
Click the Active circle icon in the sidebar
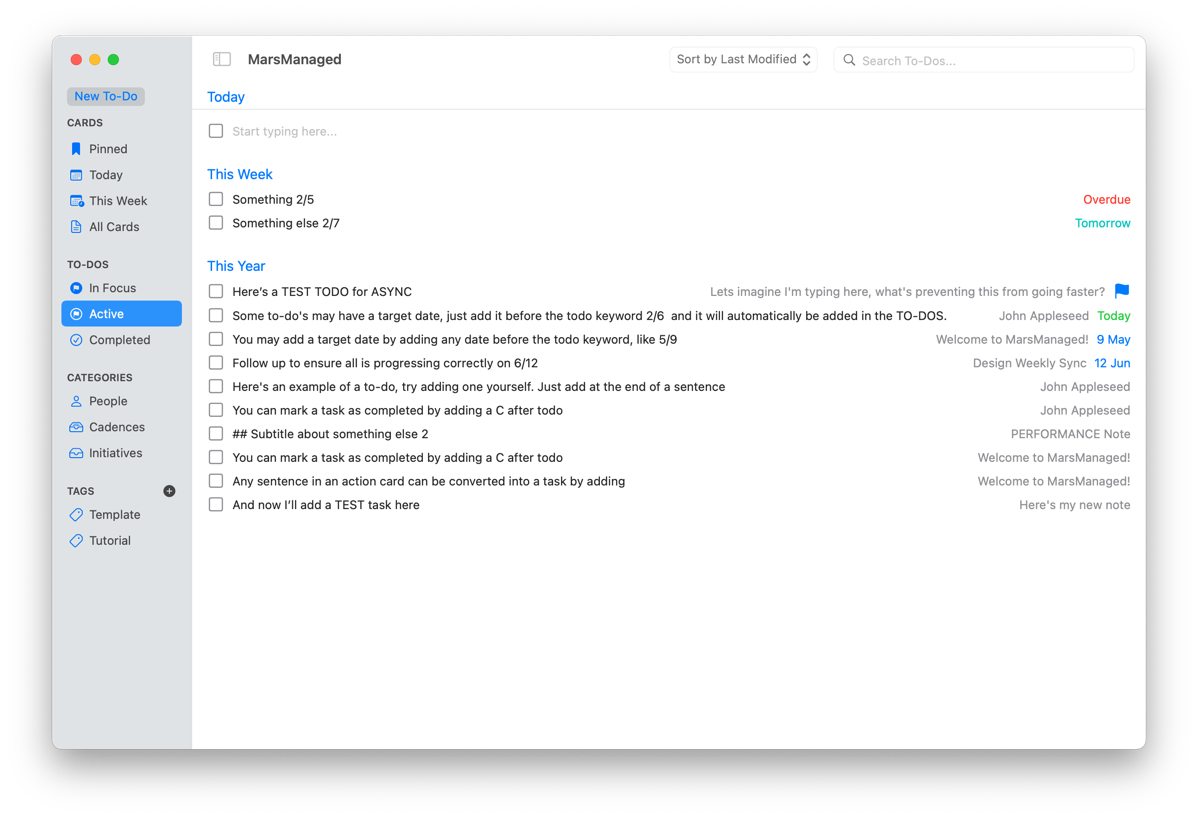[x=76, y=314]
